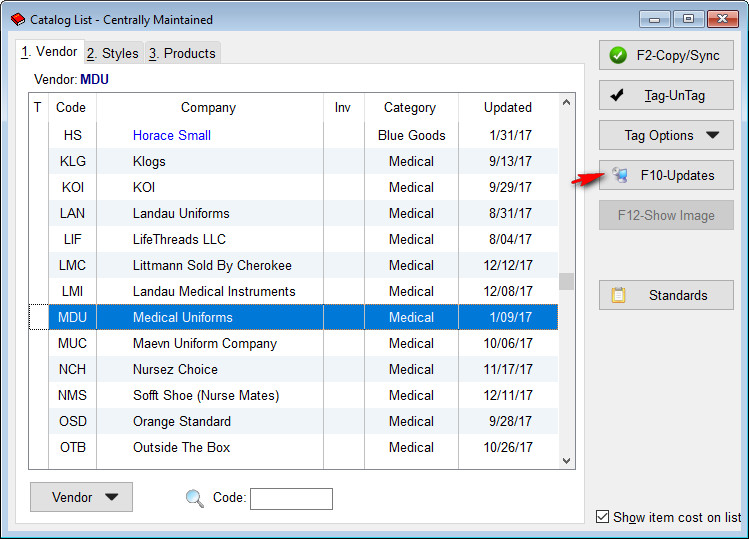Click the OTB vendor code
The width and height of the screenshot is (749, 539).
click(x=73, y=447)
